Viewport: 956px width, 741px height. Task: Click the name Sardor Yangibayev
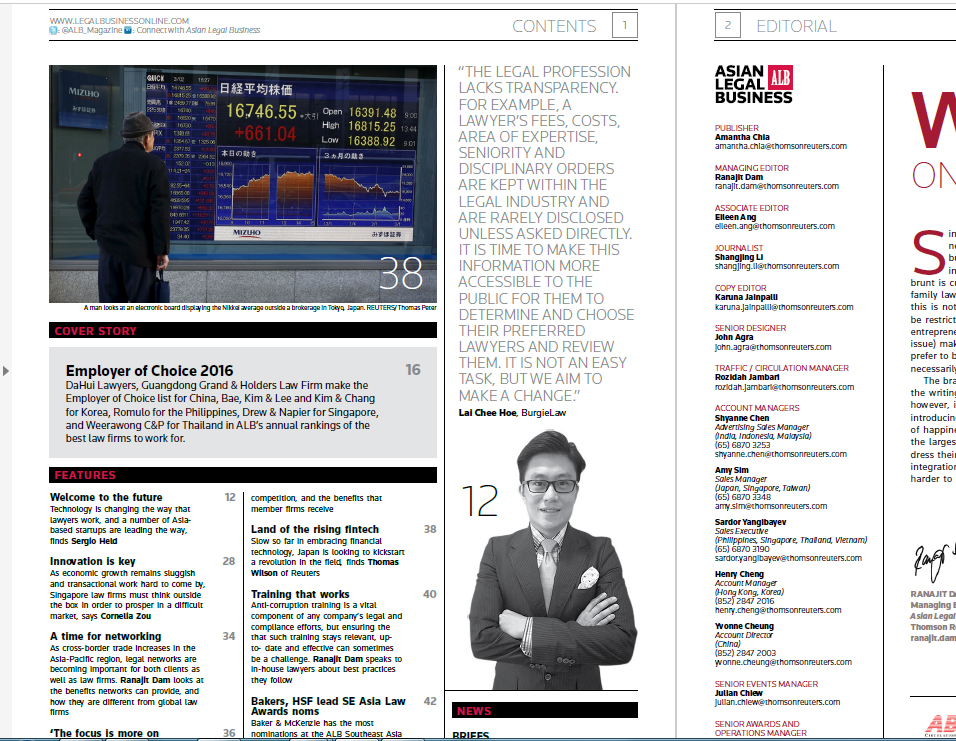click(751, 522)
